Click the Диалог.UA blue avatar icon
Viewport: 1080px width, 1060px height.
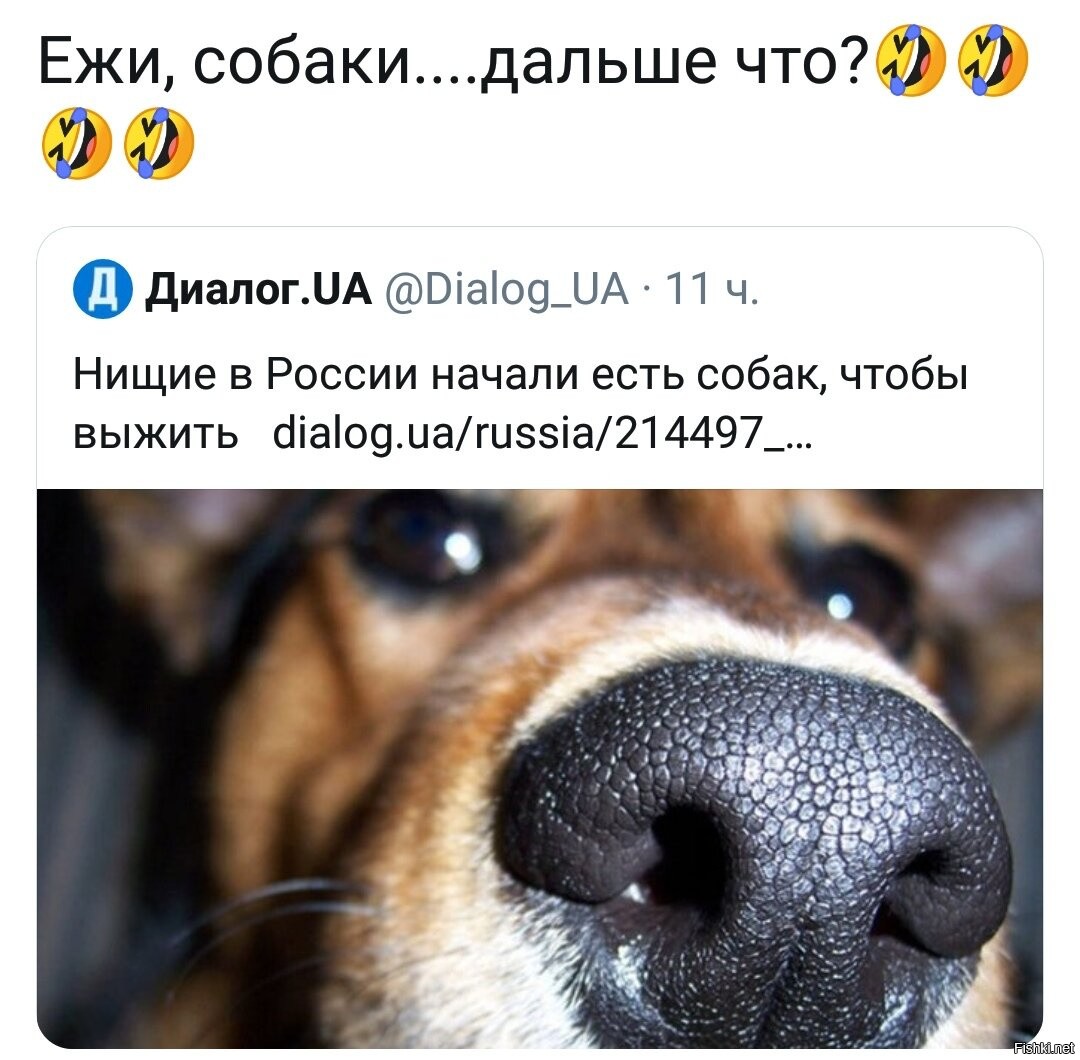click(x=103, y=289)
